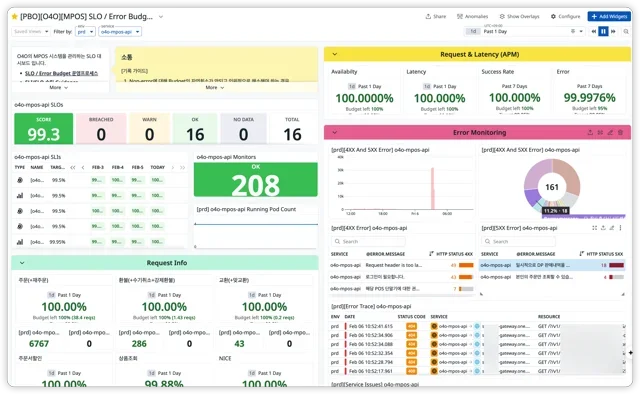Open trace row Feb 06 10:52:34.906
The height and width of the screenshot is (394, 640).
click(478, 335)
